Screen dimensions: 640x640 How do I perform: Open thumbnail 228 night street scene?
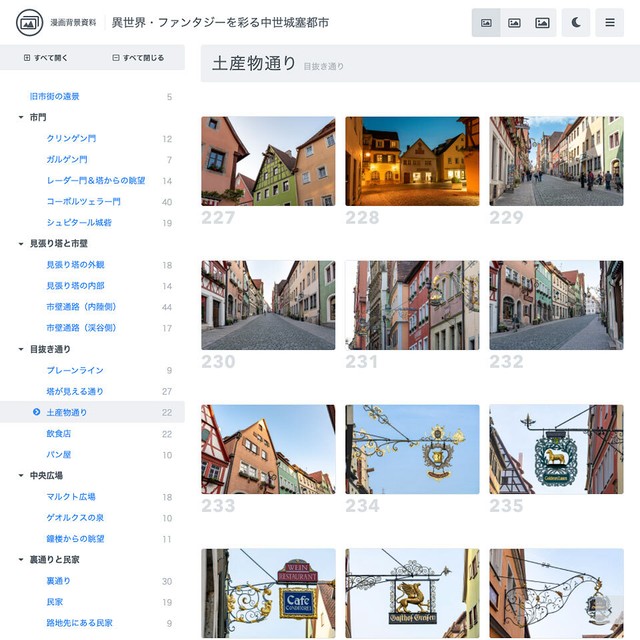[x=412, y=161]
